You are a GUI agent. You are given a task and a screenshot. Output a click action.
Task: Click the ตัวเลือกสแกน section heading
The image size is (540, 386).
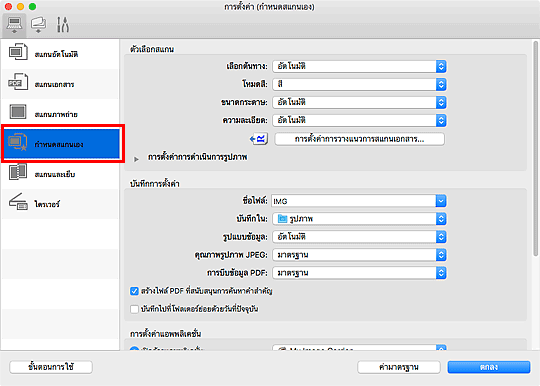point(152,49)
